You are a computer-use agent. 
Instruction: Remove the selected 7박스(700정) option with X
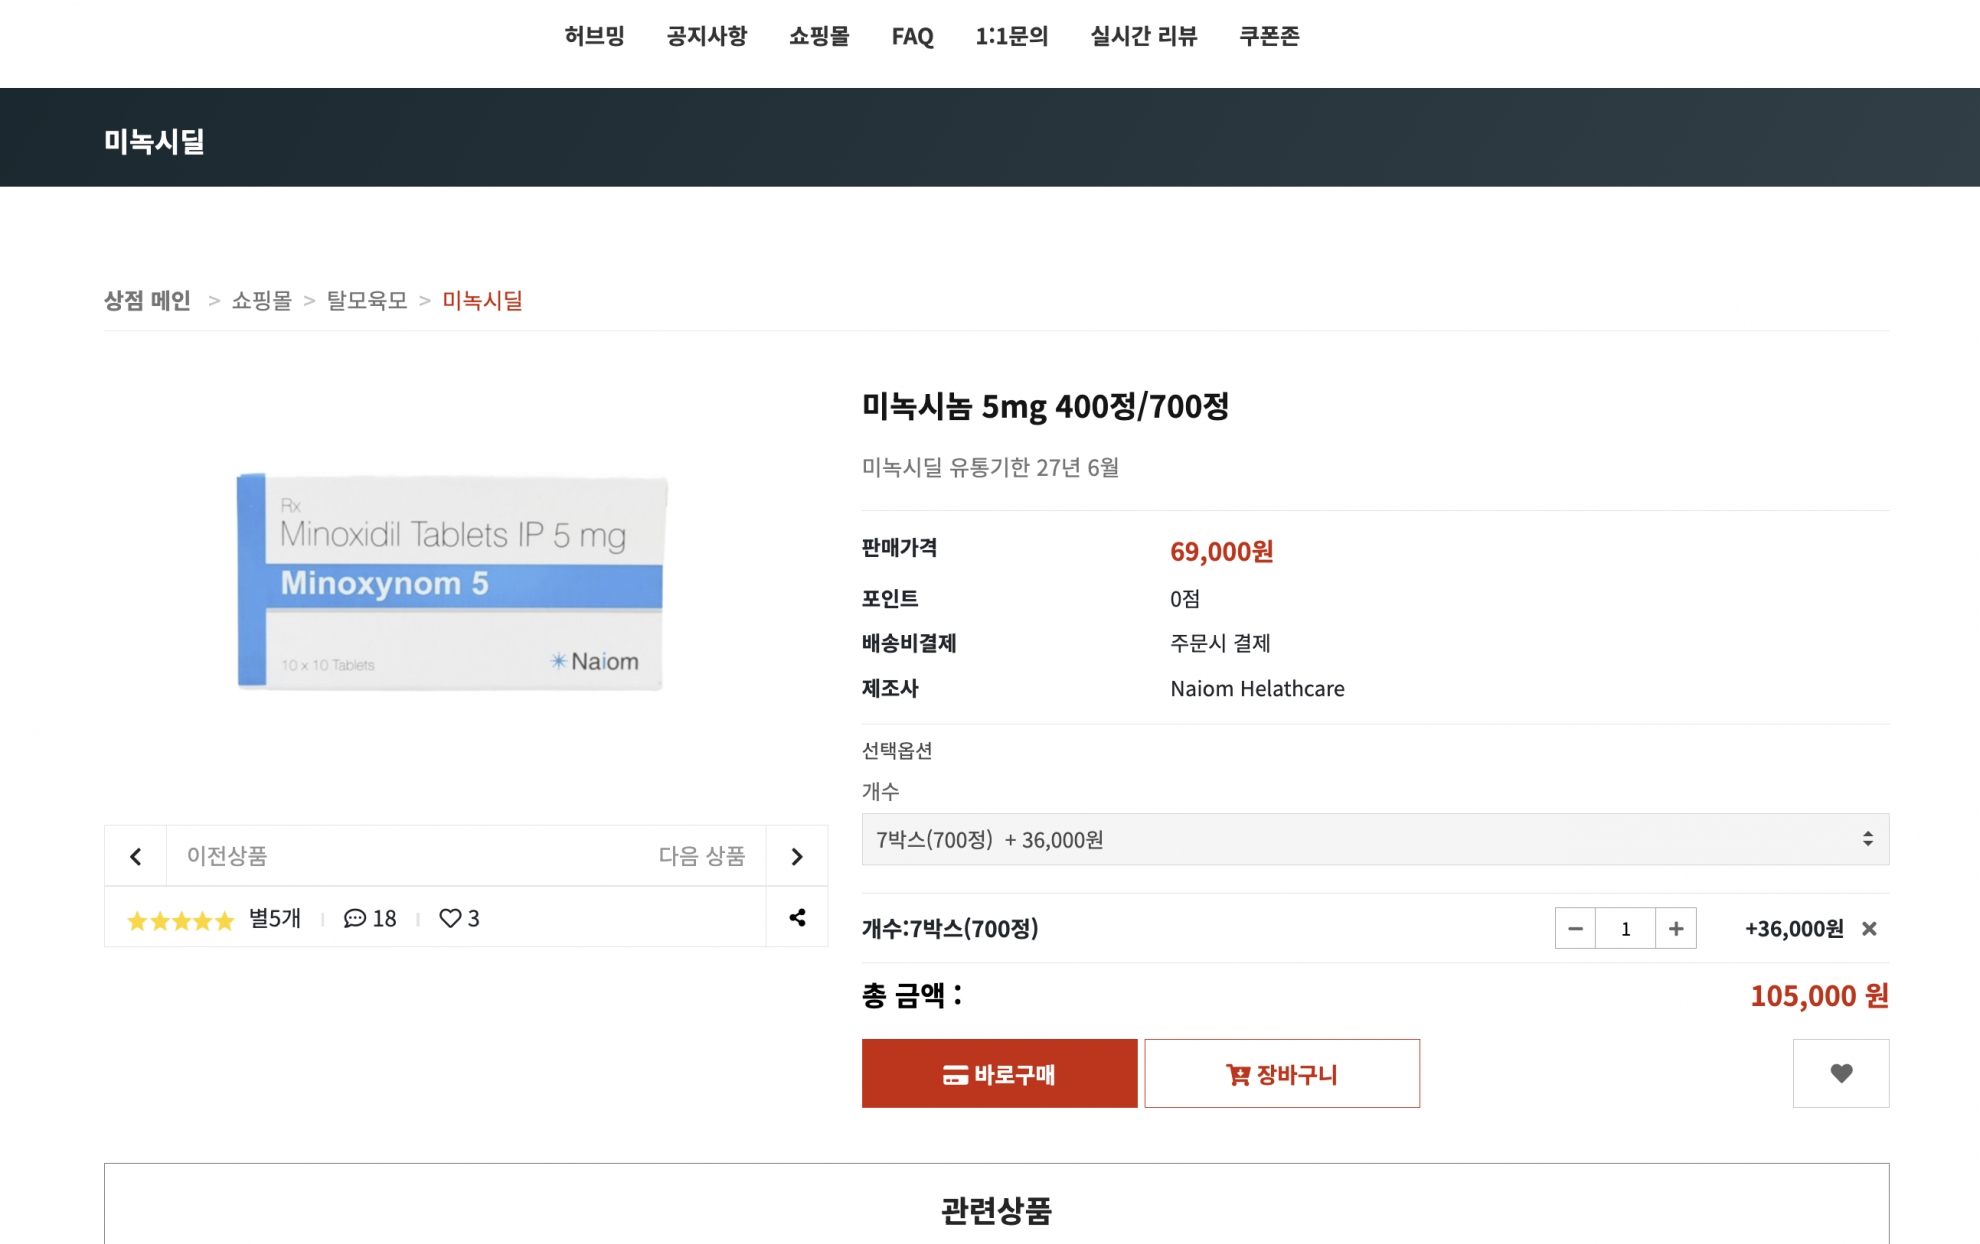pyautogui.click(x=1869, y=929)
